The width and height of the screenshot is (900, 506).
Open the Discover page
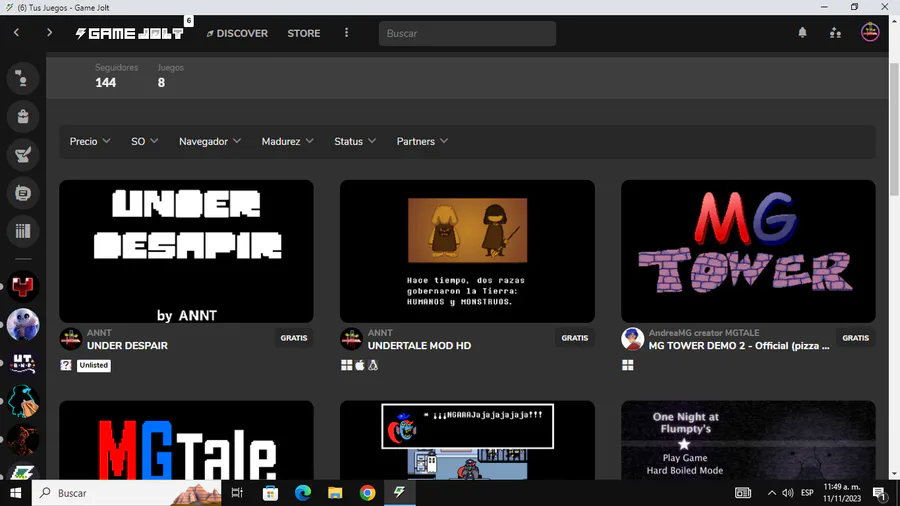pos(237,33)
